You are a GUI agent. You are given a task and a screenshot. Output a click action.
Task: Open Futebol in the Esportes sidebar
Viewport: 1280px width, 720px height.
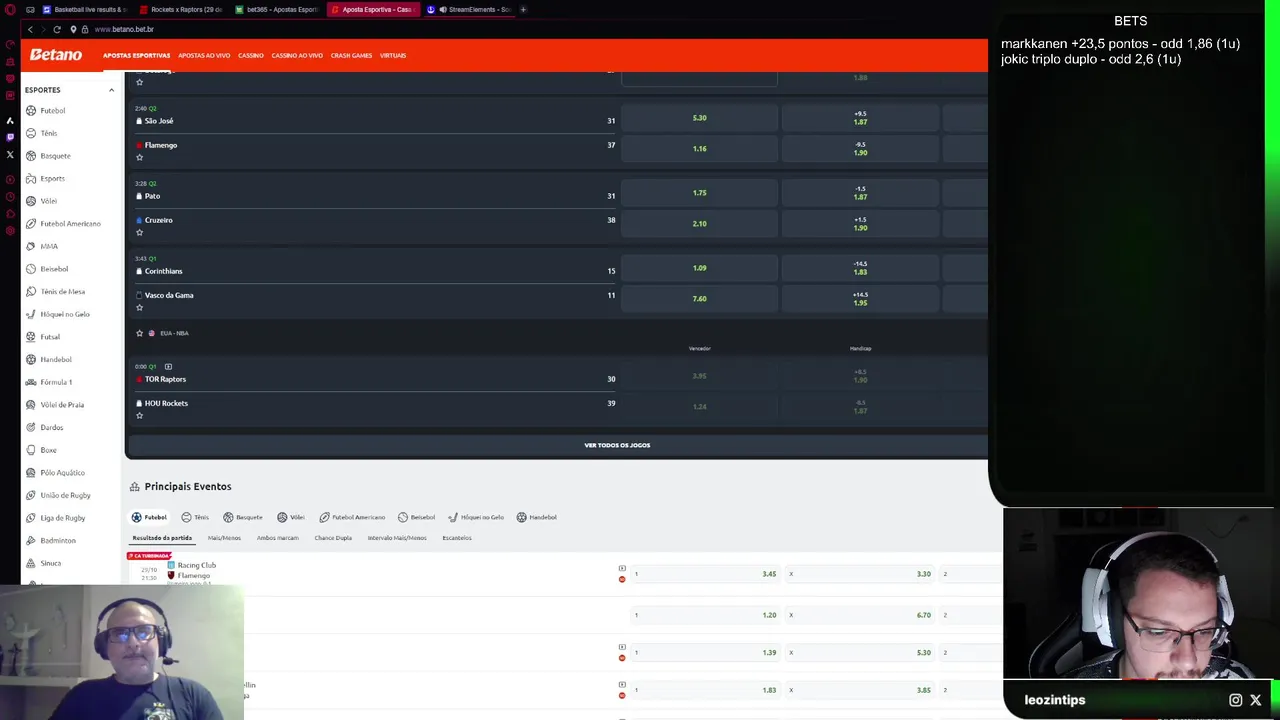tap(53, 111)
